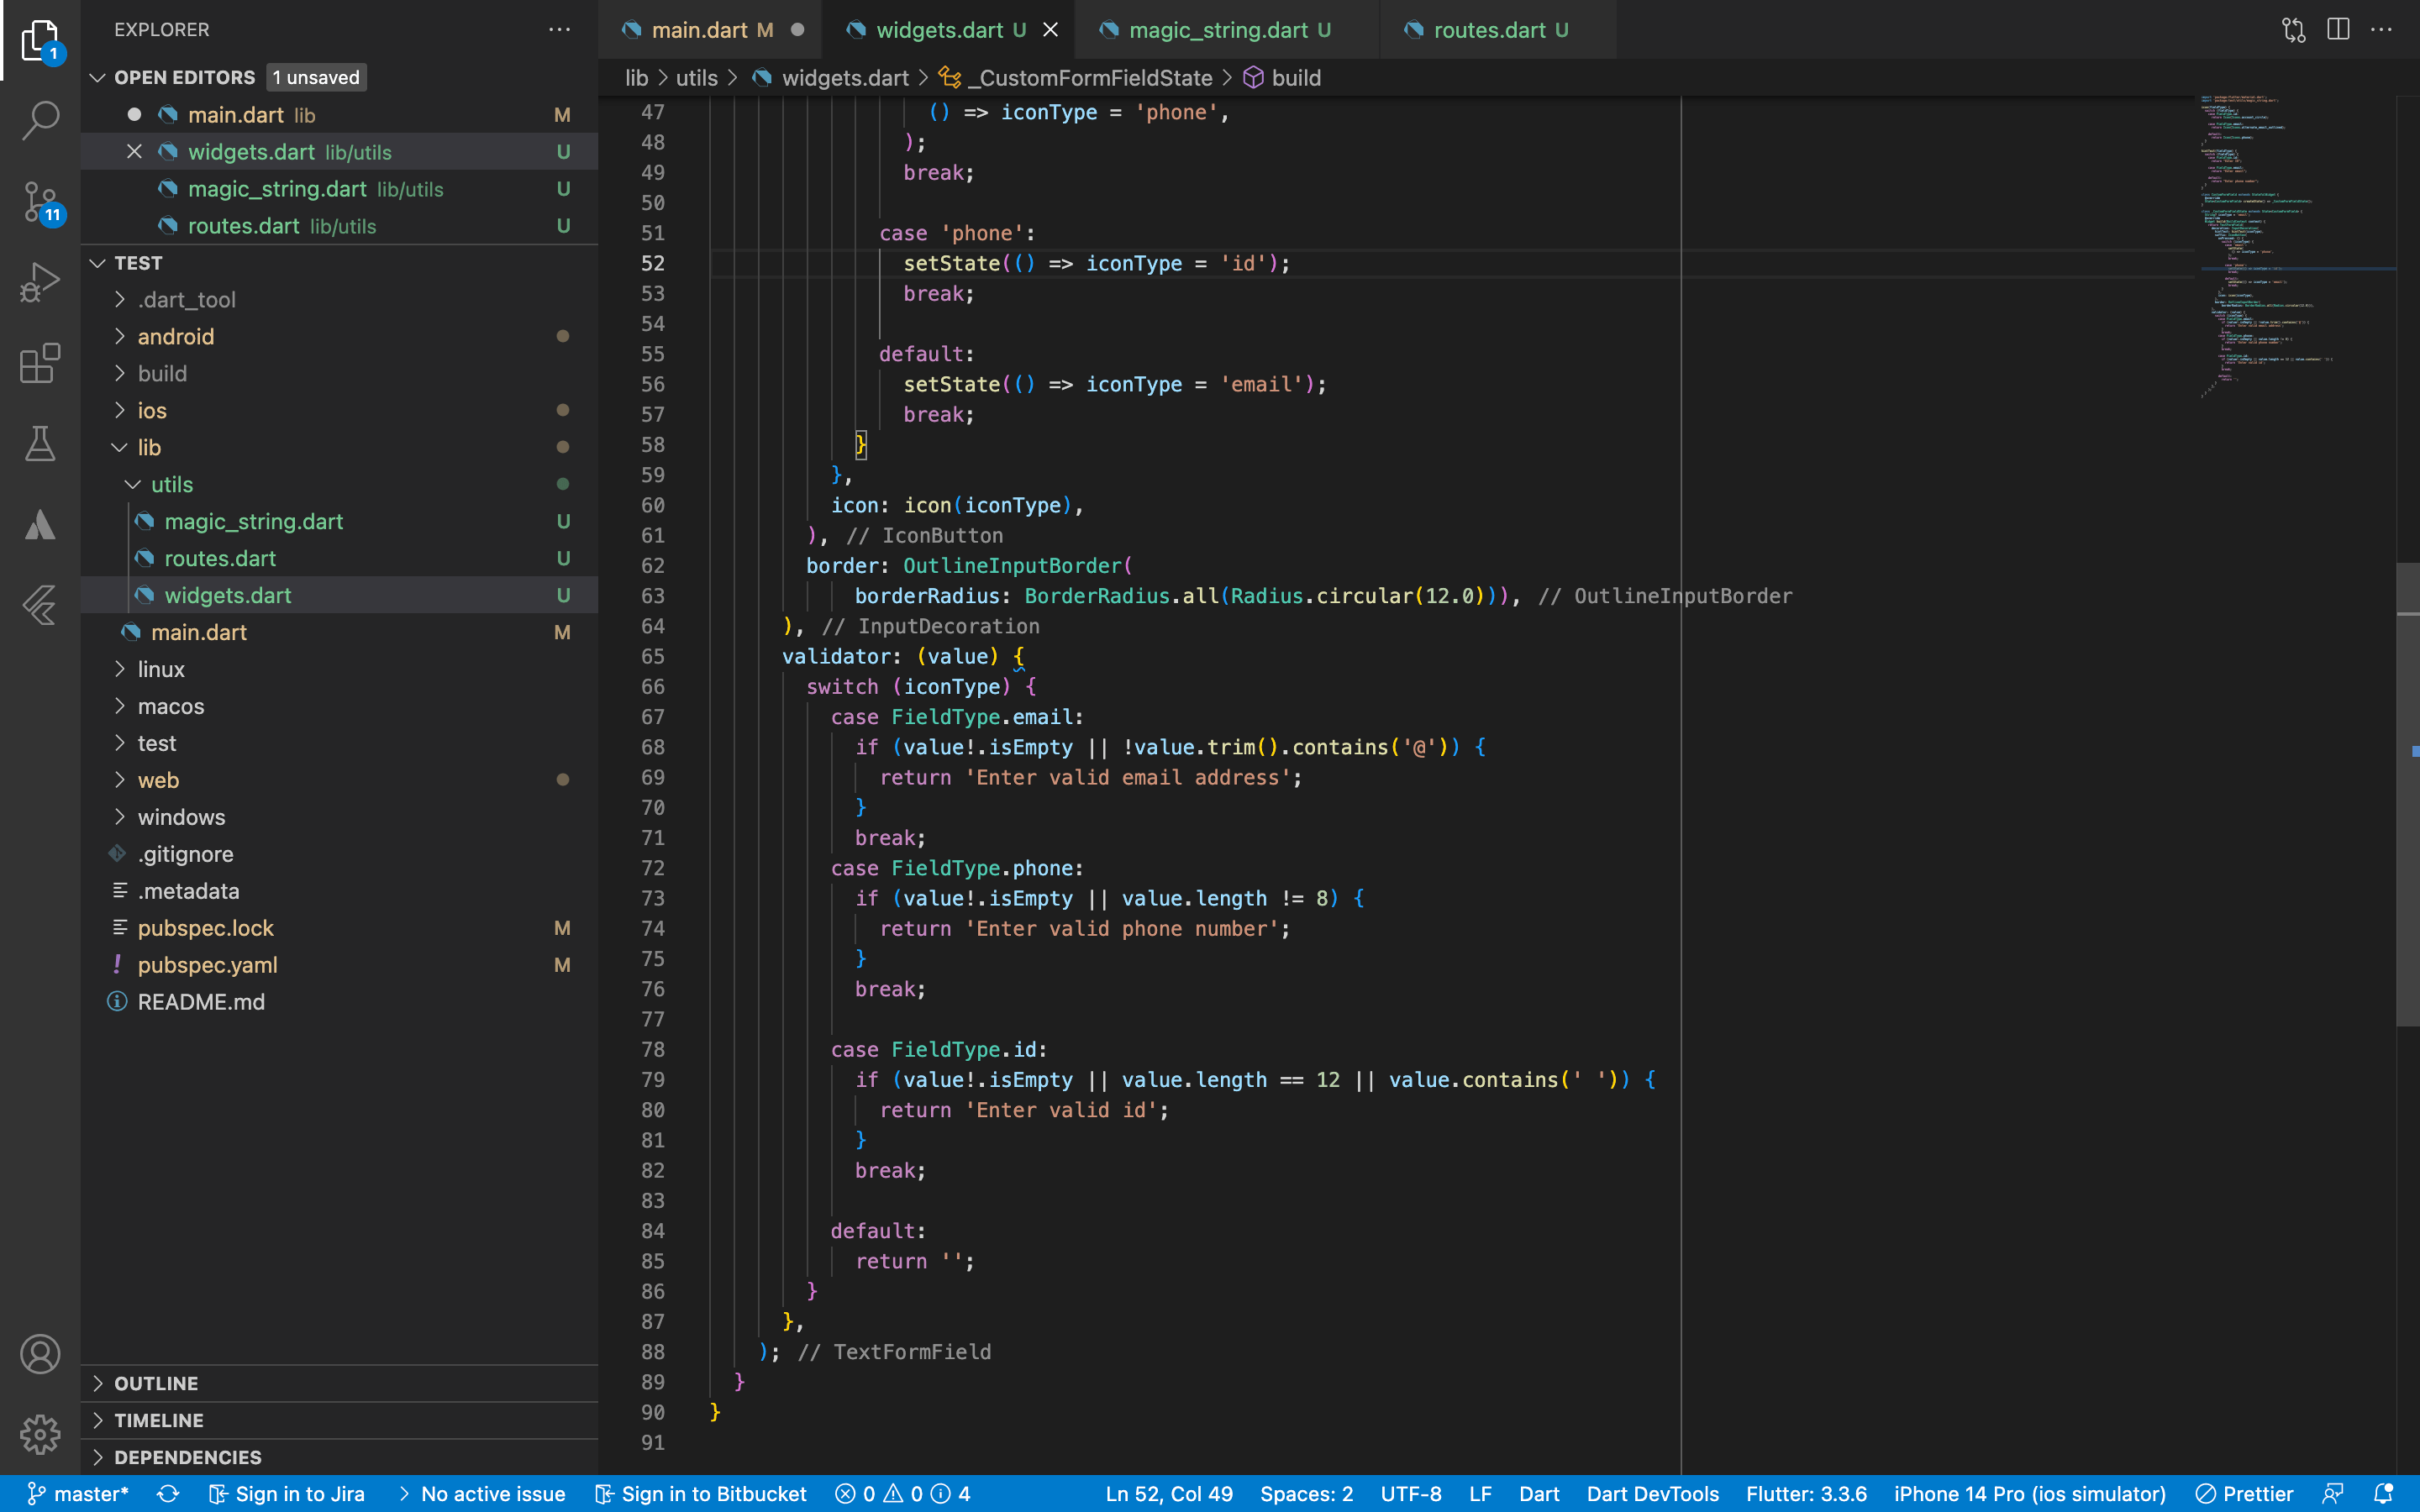Click the Split Editor Right icon
2420x1512 pixels.
point(2337,30)
